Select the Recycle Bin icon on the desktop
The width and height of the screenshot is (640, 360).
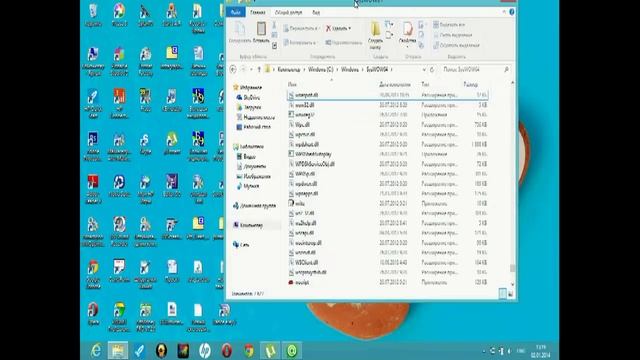93,15
